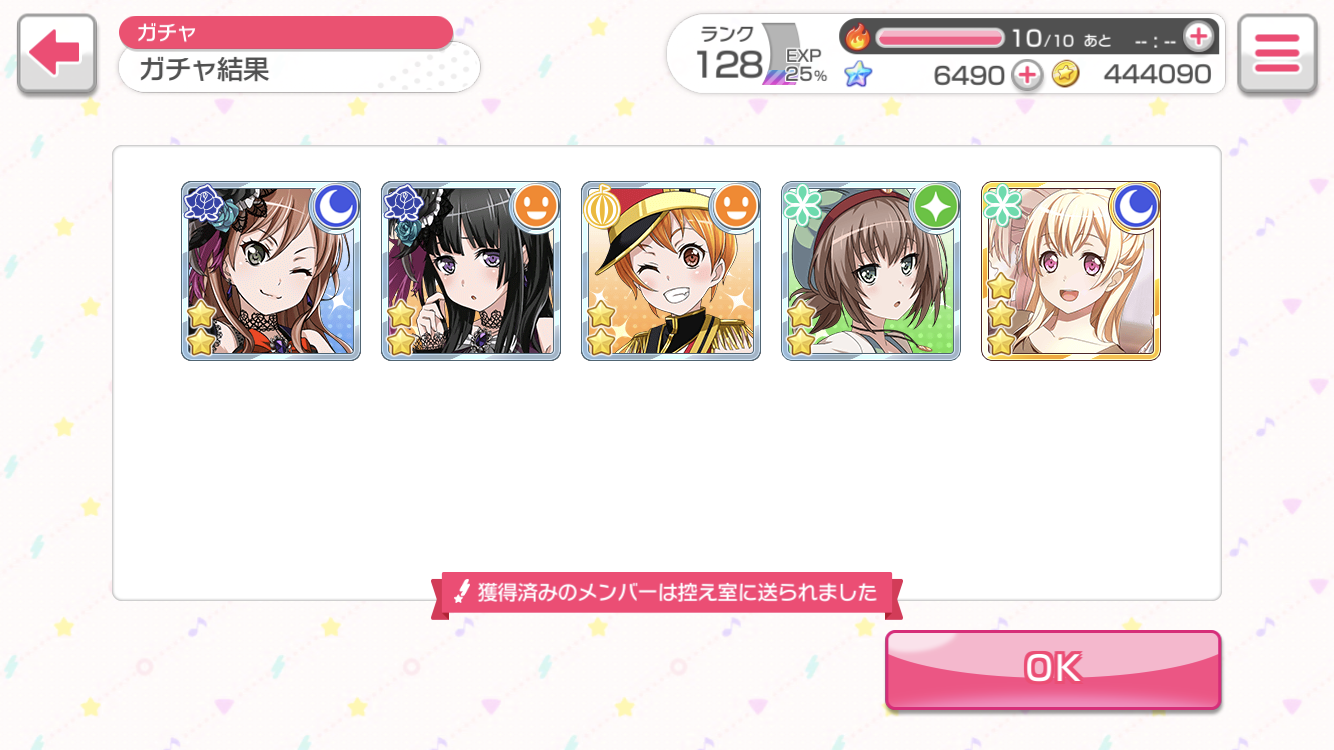The height and width of the screenshot is (750, 1334).
Task: Tap the flame boost icon
Action: [858, 38]
